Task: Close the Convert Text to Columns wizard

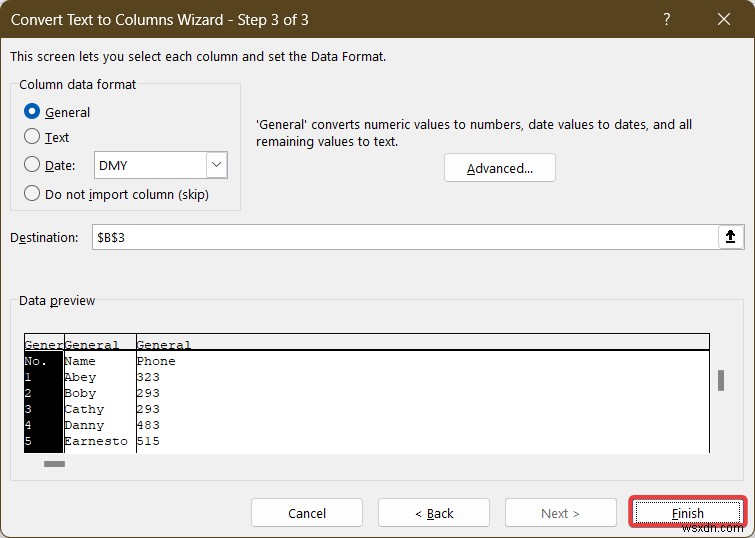Action: point(724,19)
